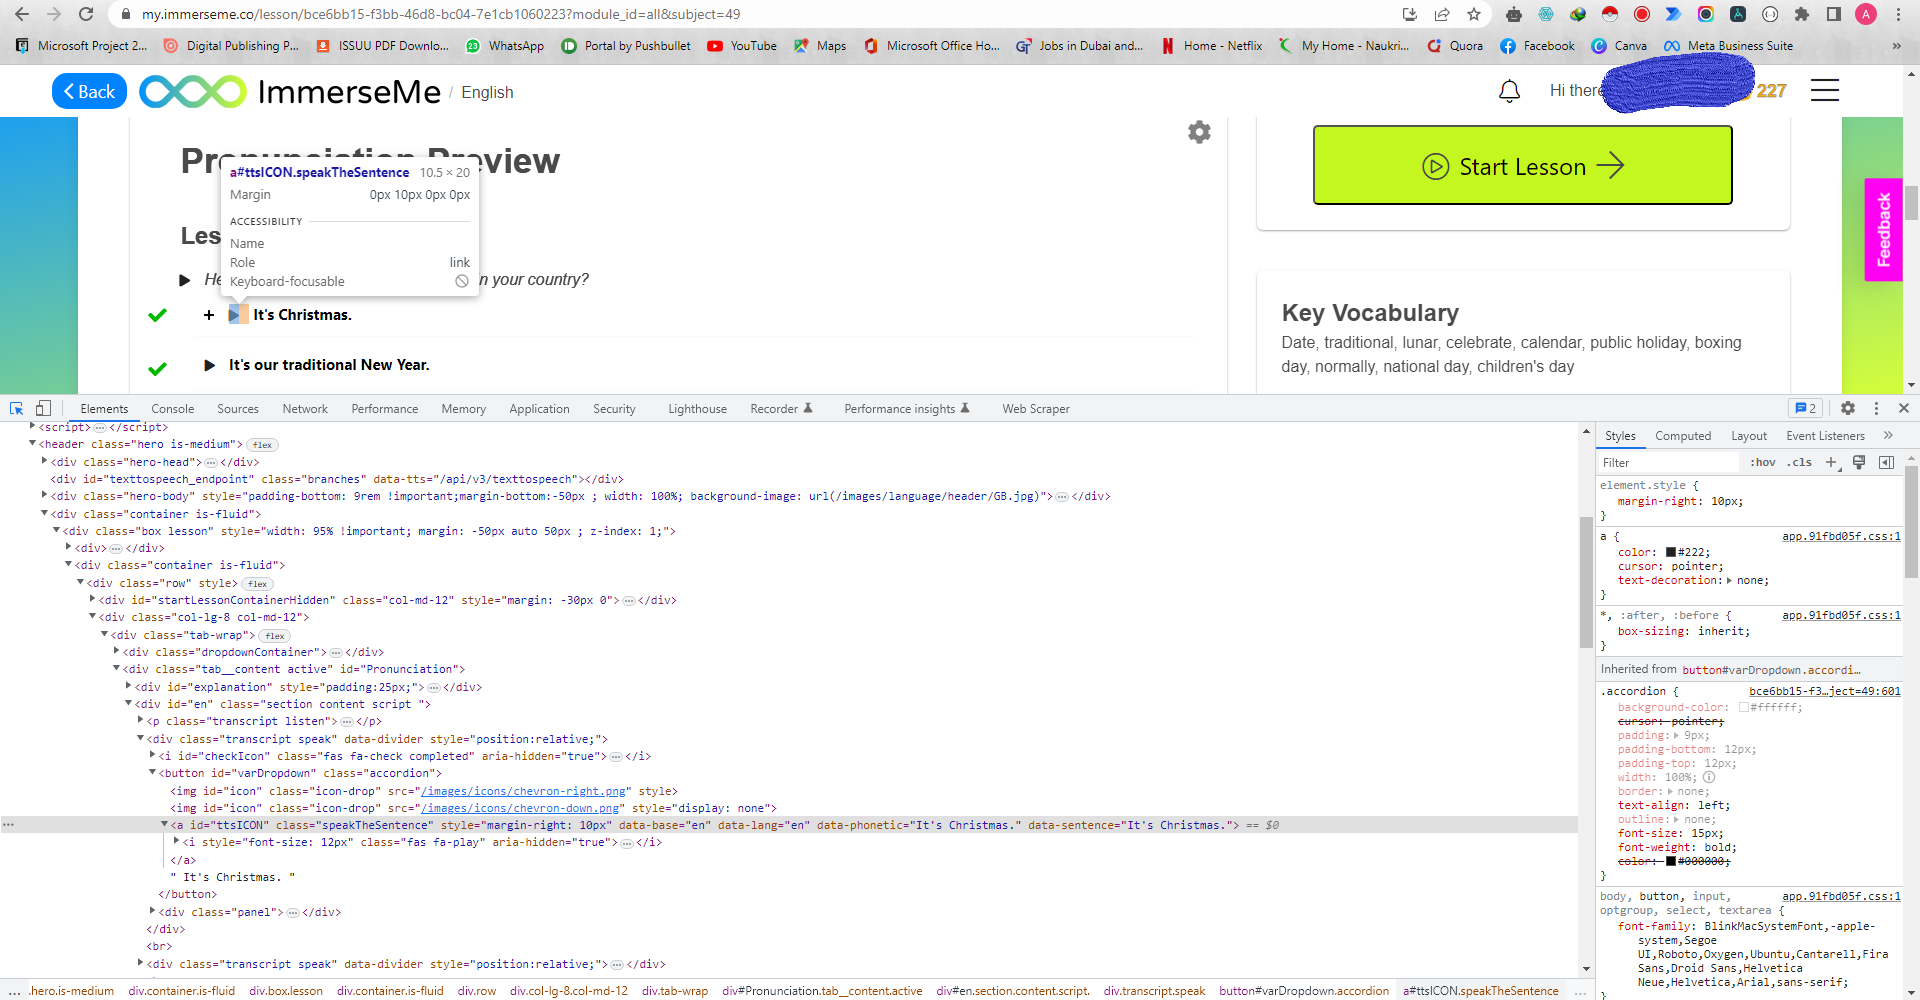Toggle the computed styles sidebar icon

coord(1886,462)
